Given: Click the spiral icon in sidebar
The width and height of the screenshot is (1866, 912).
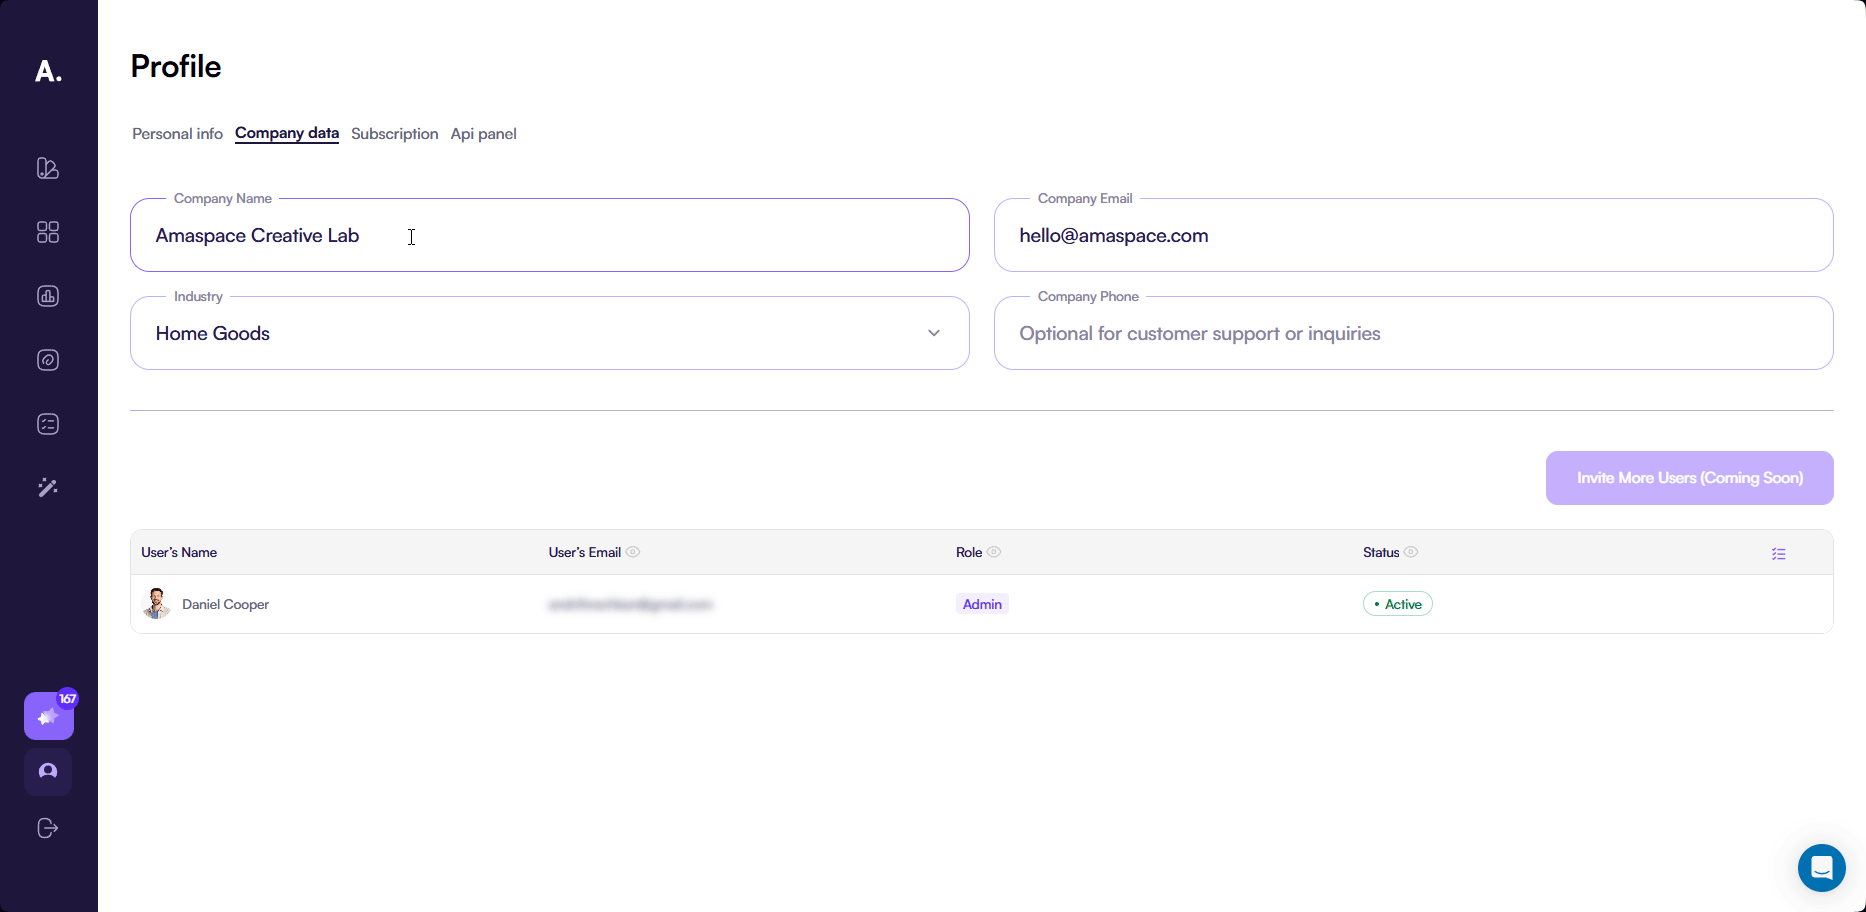Looking at the screenshot, I should click(x=48, y=360).
